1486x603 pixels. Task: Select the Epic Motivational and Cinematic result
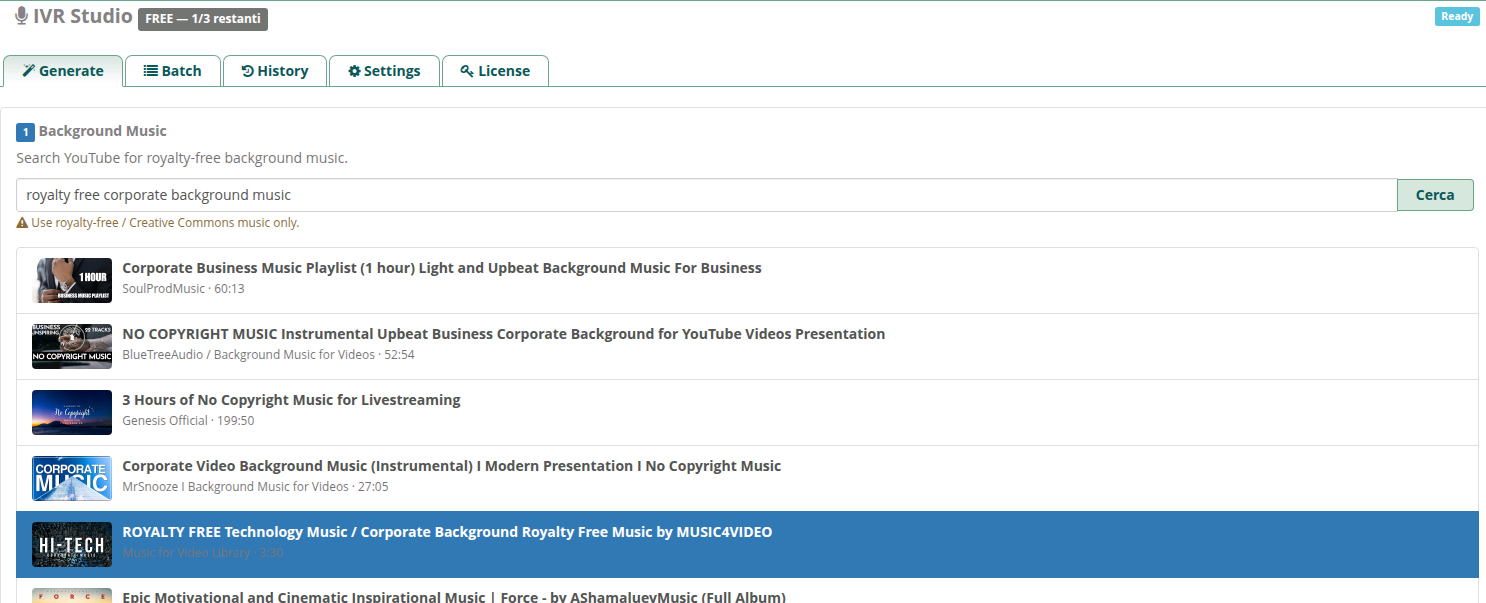tap(453, 596)
